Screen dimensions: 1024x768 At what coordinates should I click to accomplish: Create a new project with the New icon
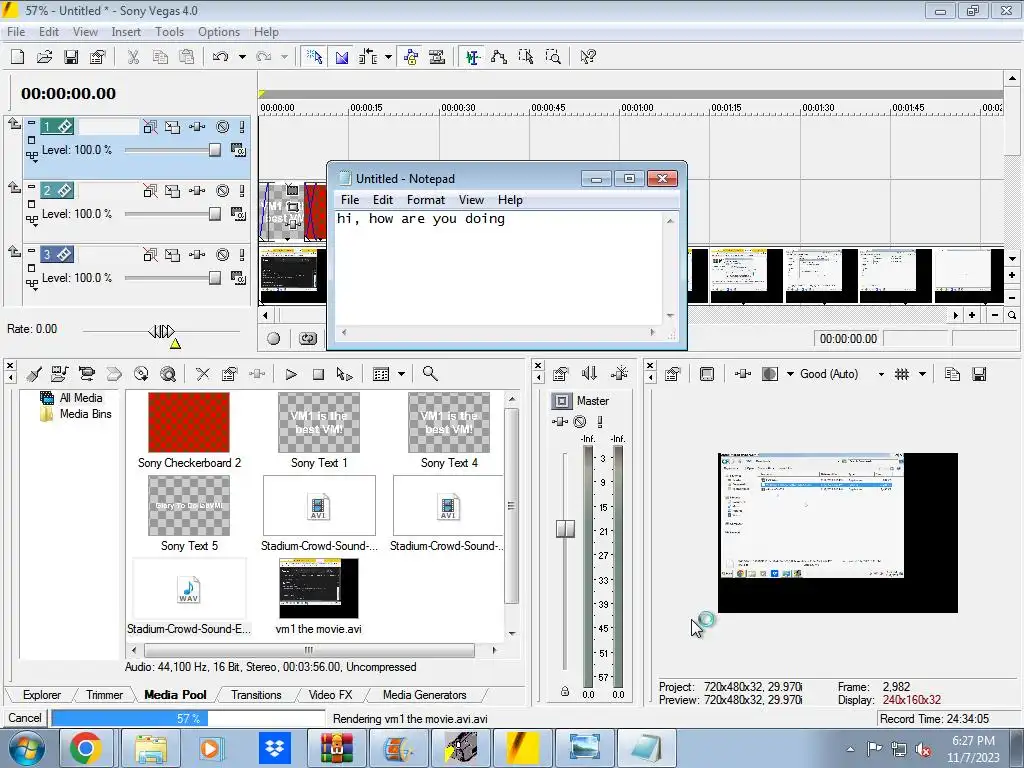coord(18,57)
